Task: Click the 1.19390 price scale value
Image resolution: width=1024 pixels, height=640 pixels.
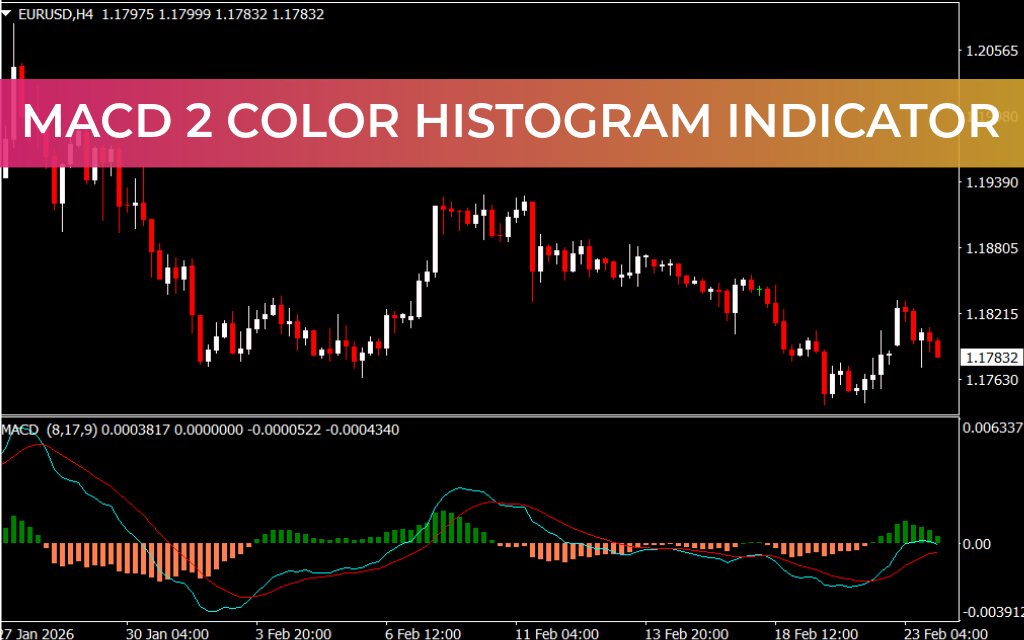Action: (990, 182)
